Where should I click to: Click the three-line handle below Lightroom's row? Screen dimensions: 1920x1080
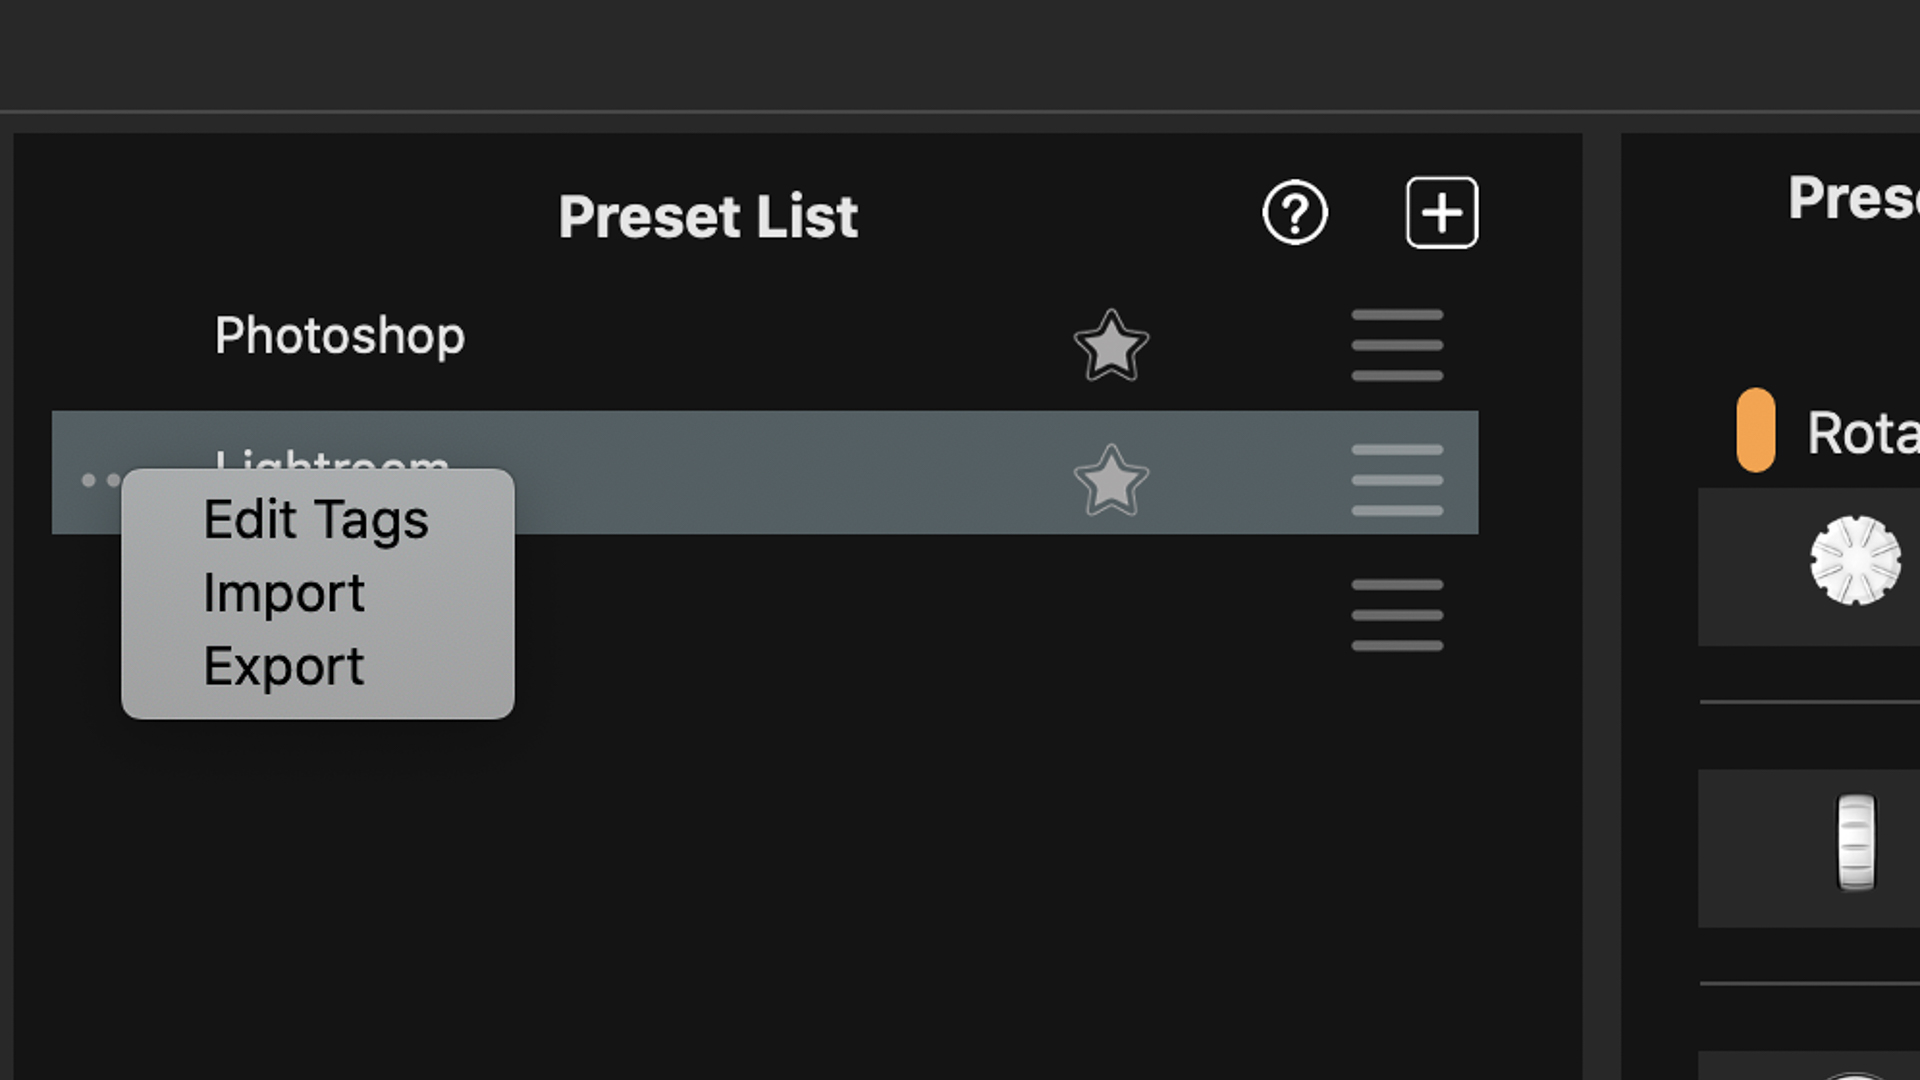point(1397,615)
